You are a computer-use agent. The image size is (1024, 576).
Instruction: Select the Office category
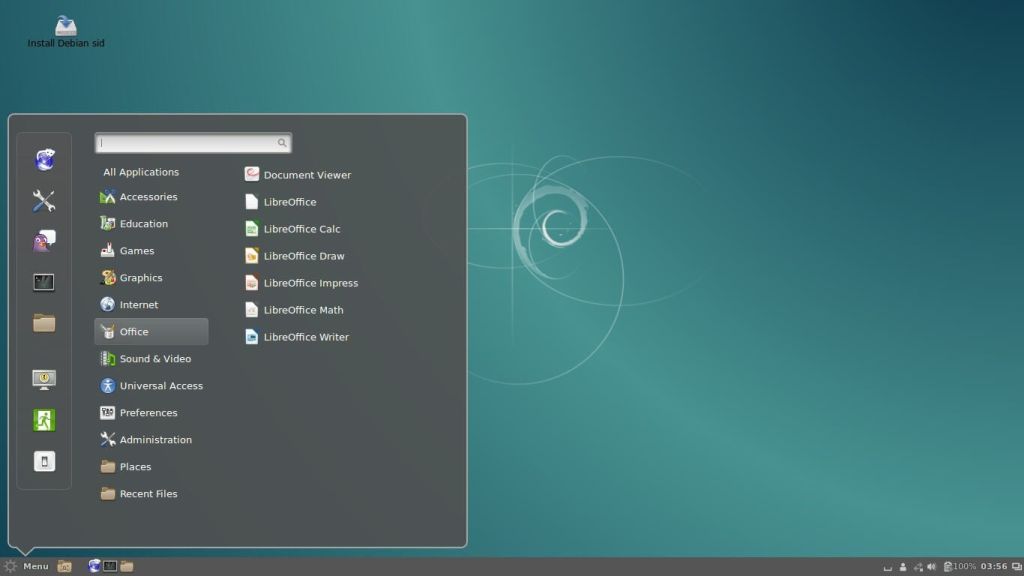(152, 332)
